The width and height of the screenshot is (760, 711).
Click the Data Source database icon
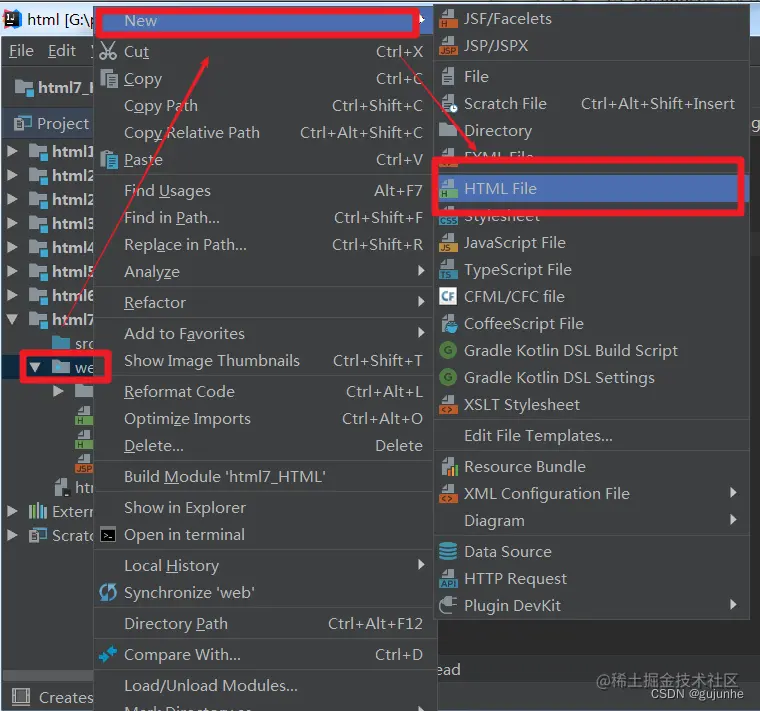click(448, 552)
